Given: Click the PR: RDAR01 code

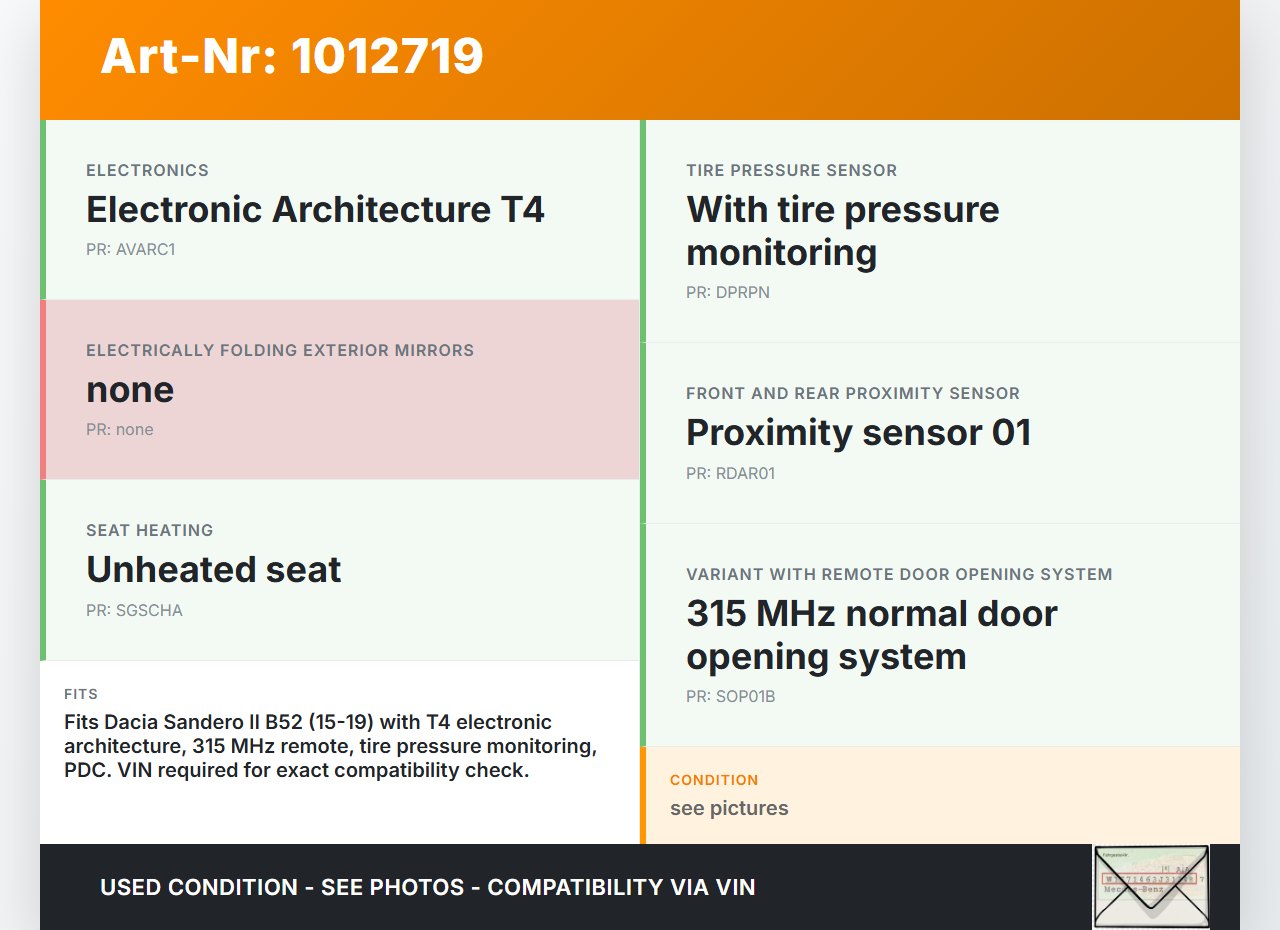Looking at the screenshot, I should 731,474.
